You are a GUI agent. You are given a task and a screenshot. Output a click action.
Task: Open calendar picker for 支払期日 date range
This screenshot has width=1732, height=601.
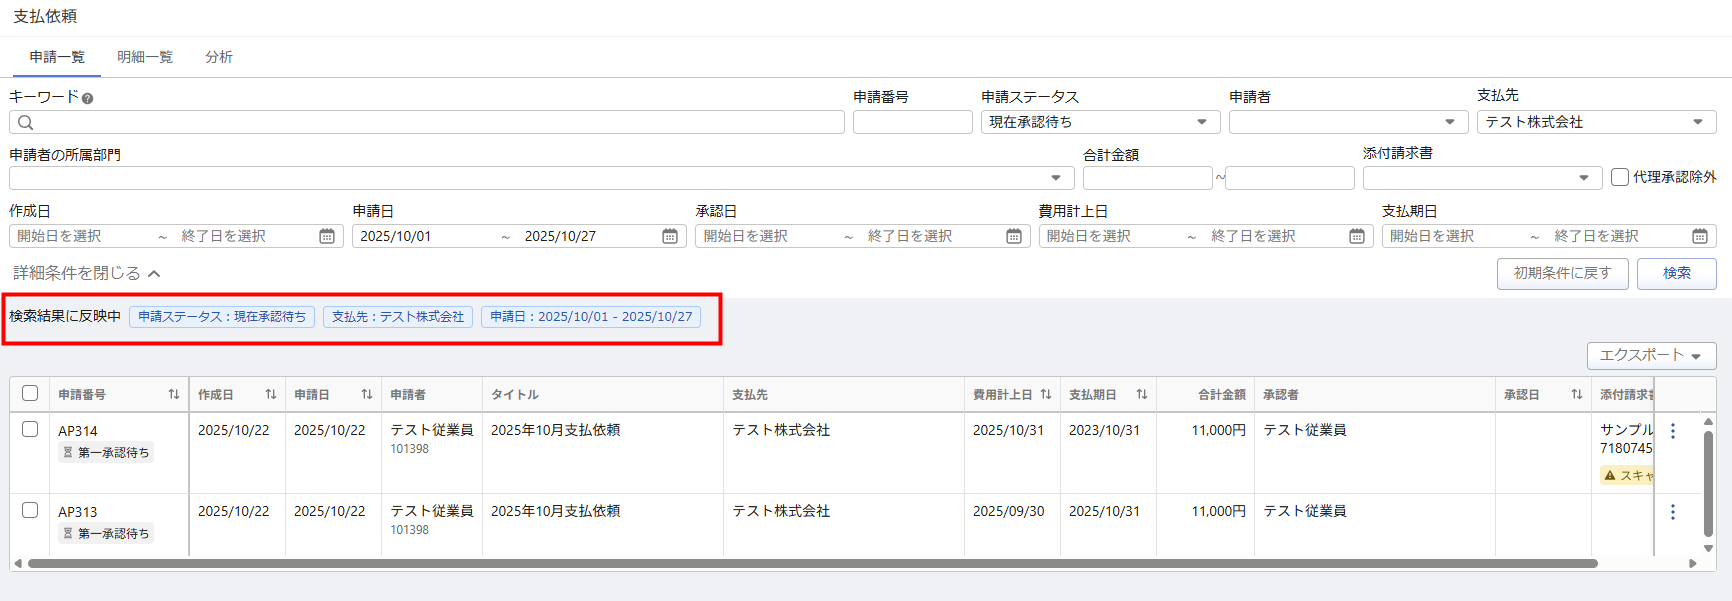pyautogui.click(x=1700, y=236)
